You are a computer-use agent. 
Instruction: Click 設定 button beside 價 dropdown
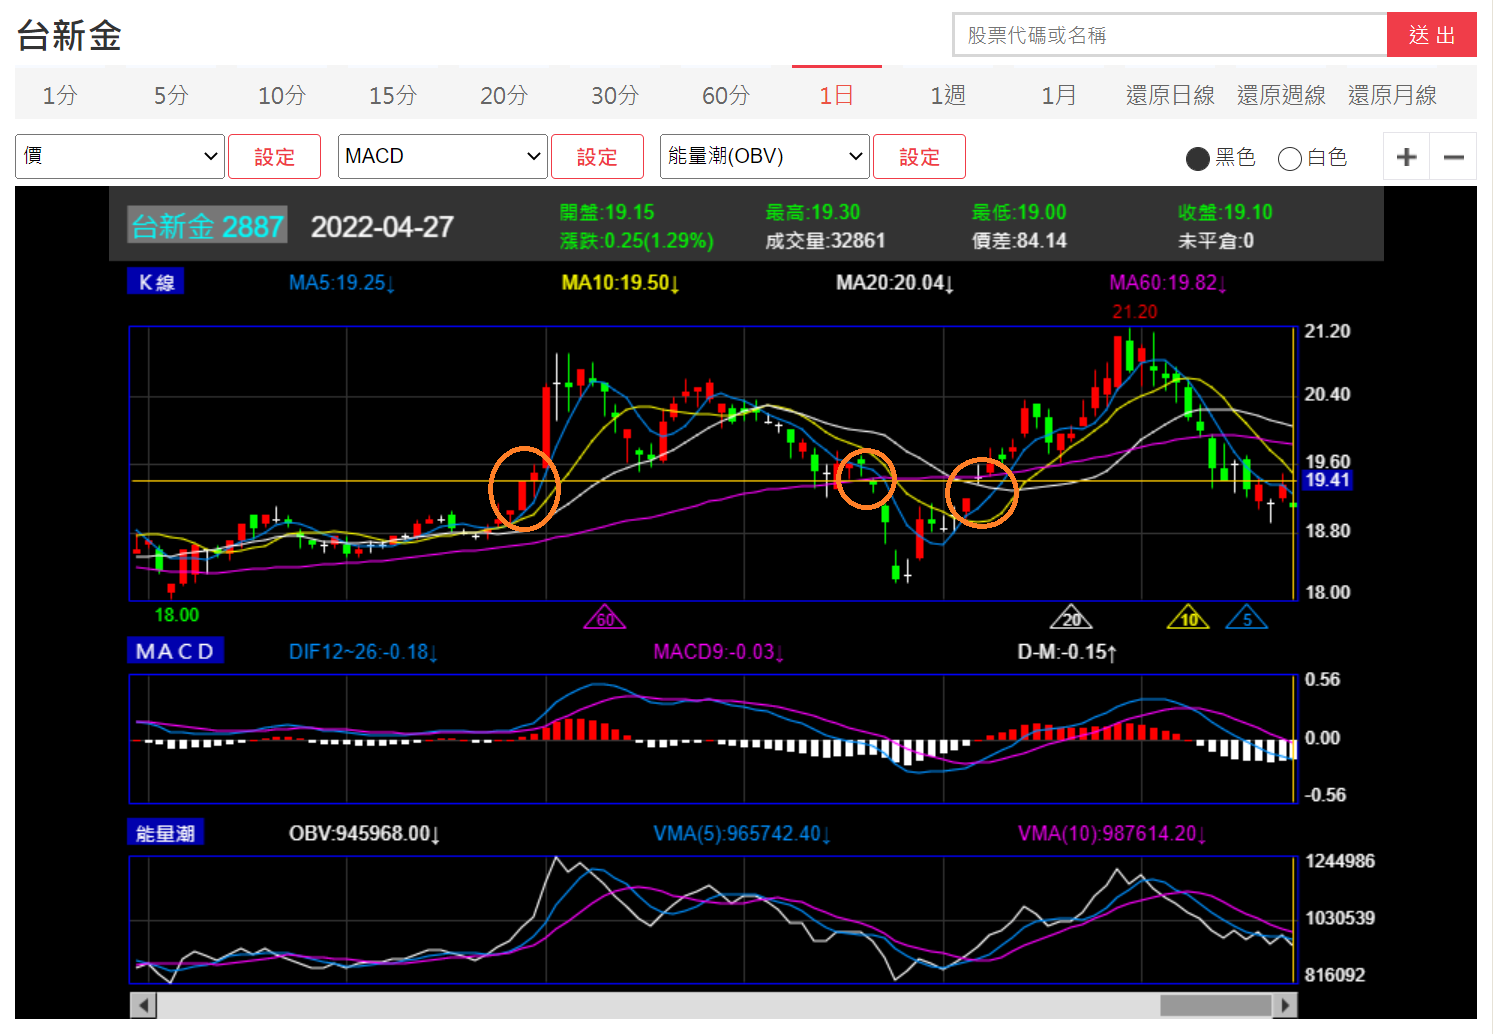[x=274, y=157]
